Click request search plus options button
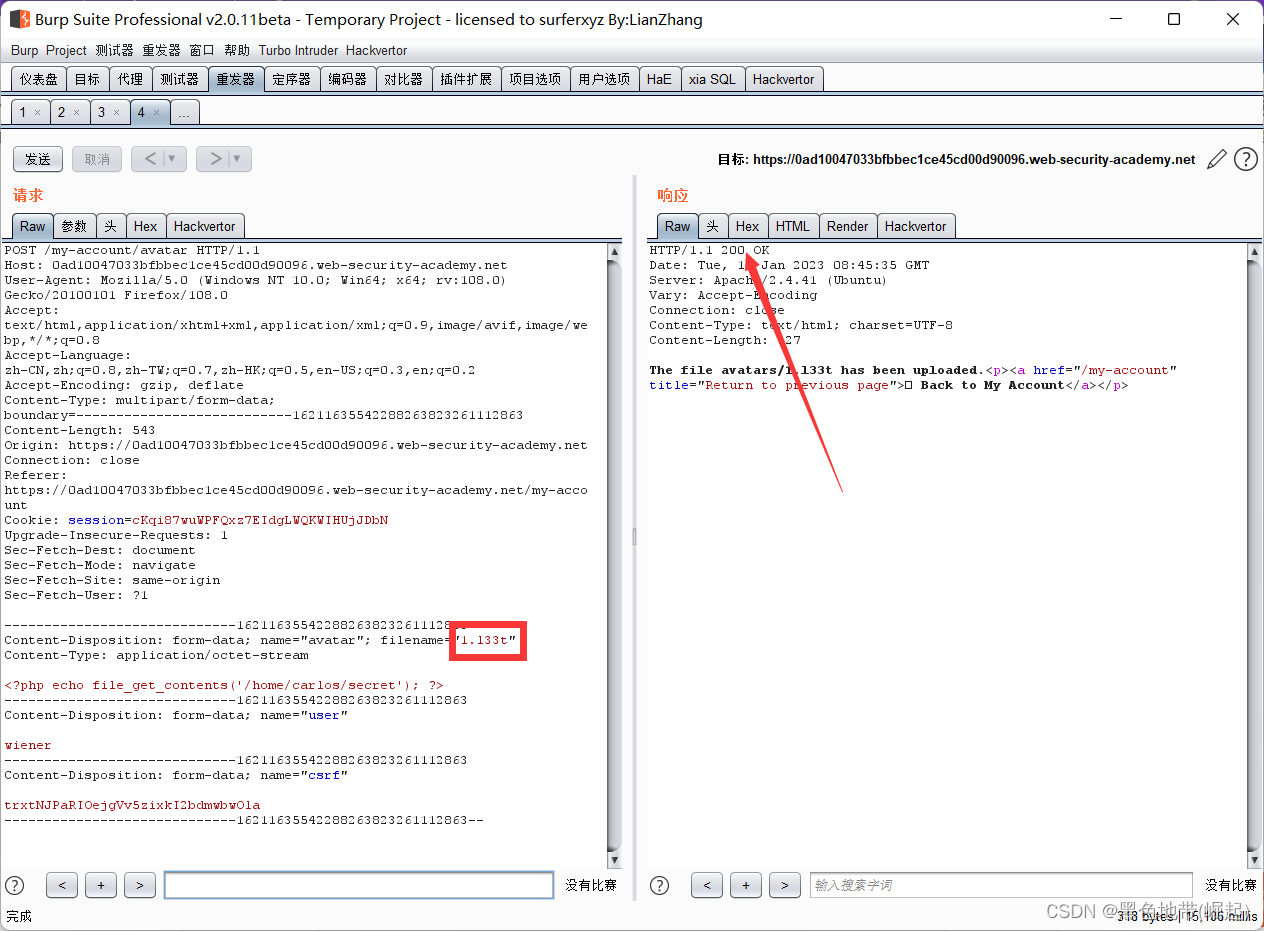Image resolution: width=1264 pixels, height=931 pixels. tap(101, 885)
